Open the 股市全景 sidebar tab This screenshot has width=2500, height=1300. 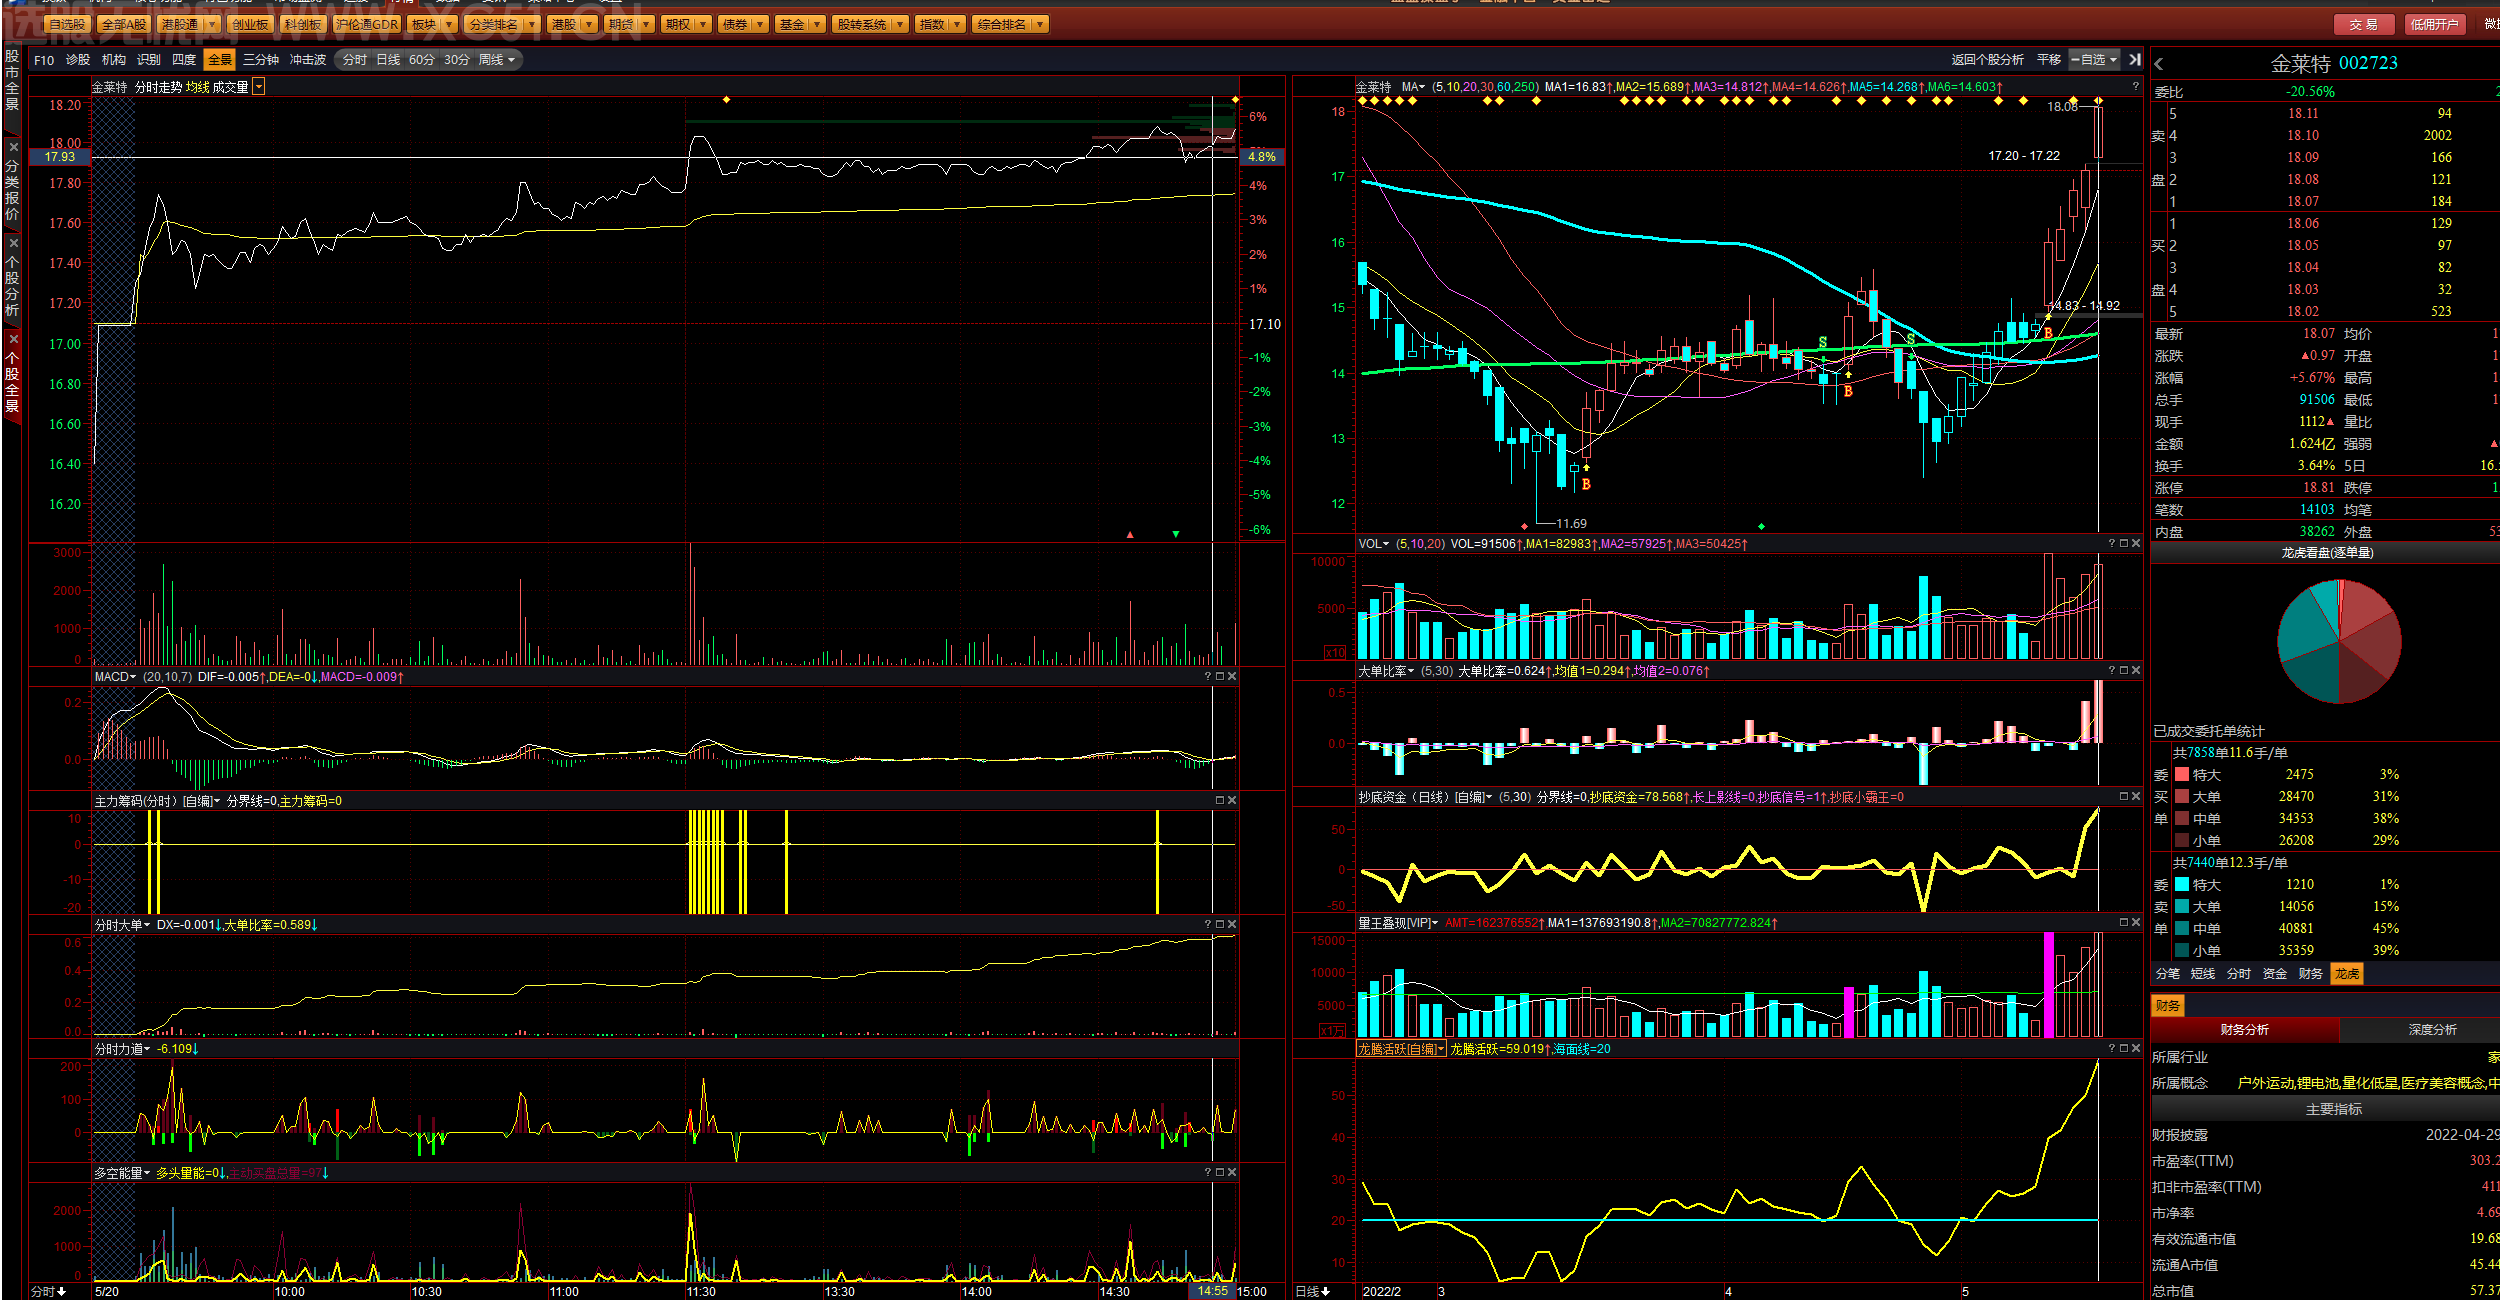click(x=12, y=80)
